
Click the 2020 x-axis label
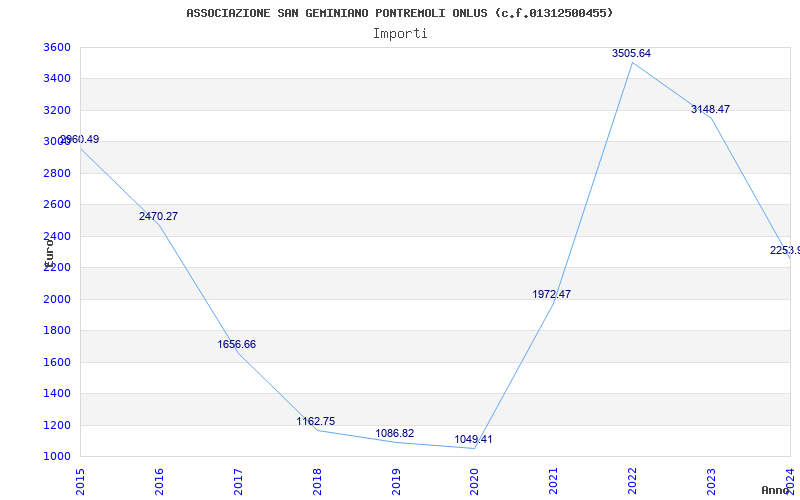474,481
